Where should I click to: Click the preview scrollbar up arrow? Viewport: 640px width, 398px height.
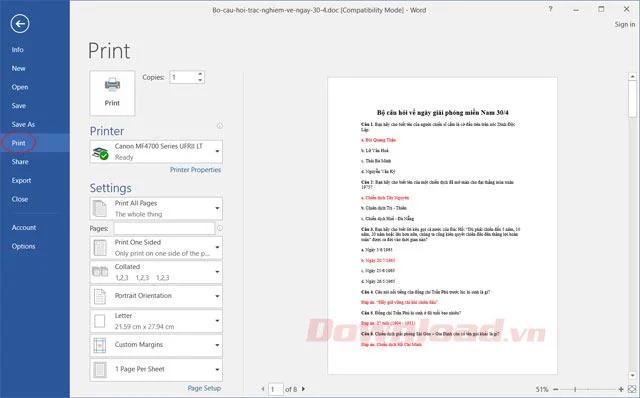632,76
